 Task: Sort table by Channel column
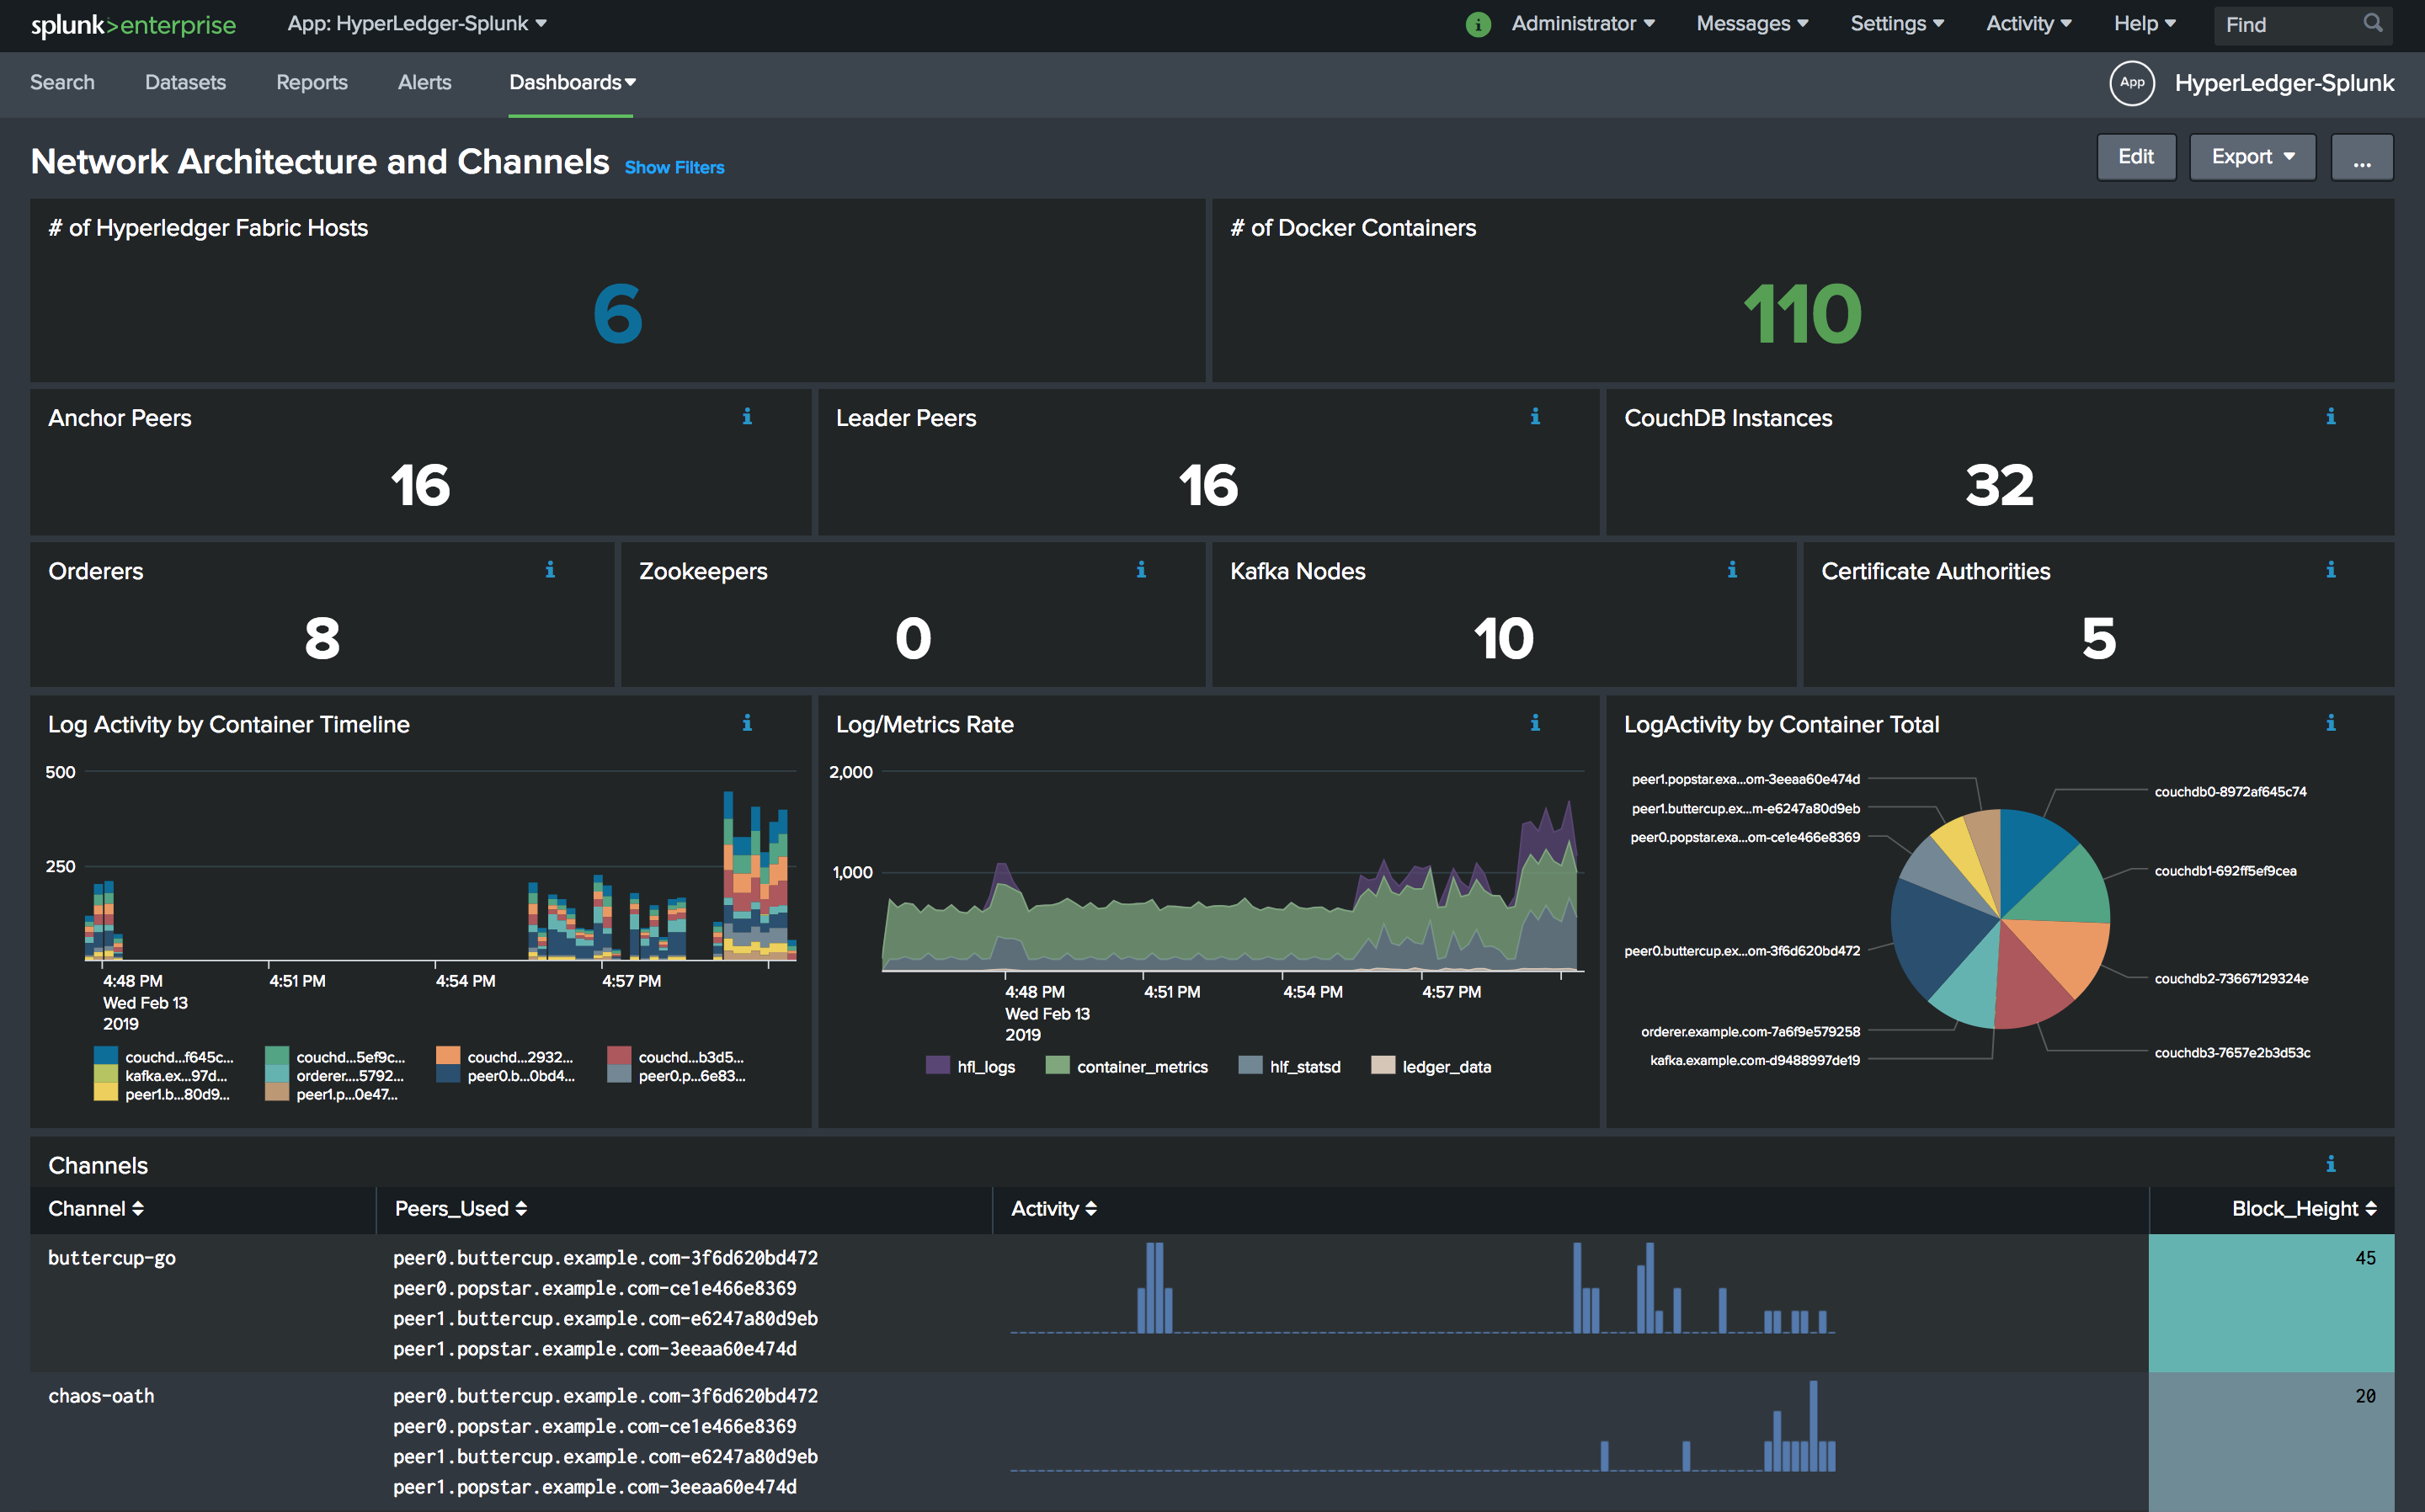tap(96, 1209)
